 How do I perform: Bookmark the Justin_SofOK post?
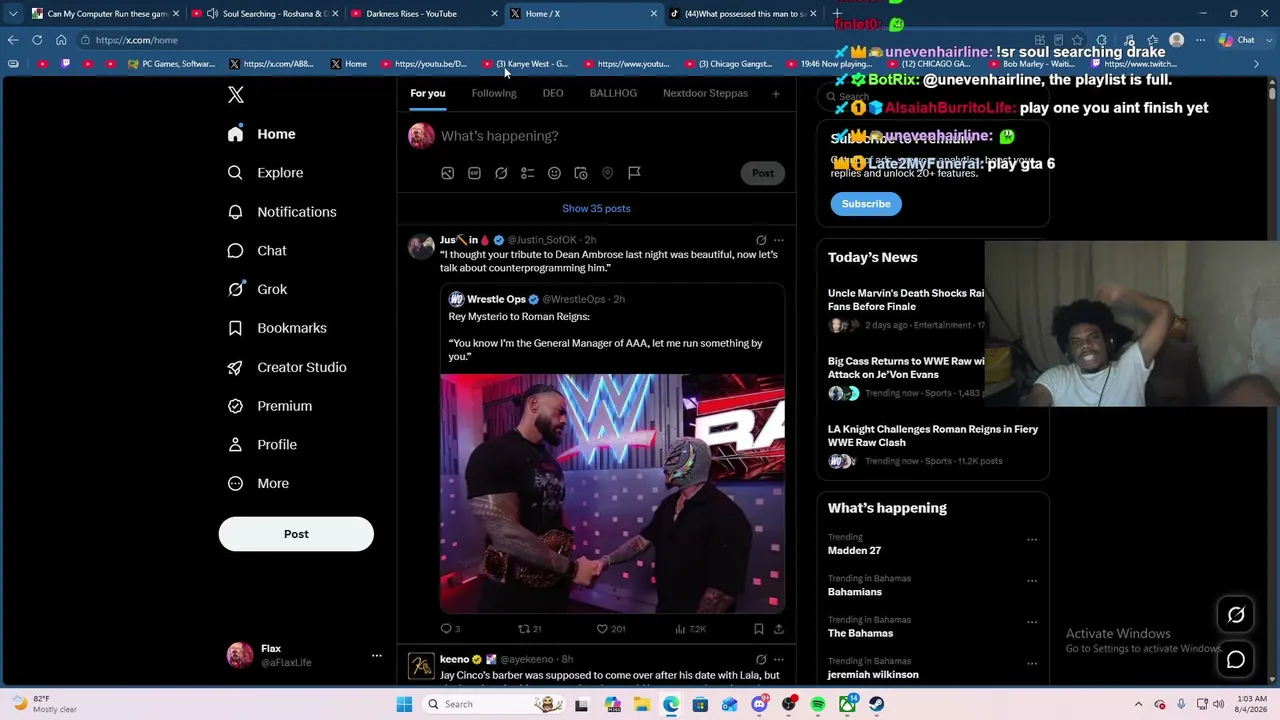point(758,629)
